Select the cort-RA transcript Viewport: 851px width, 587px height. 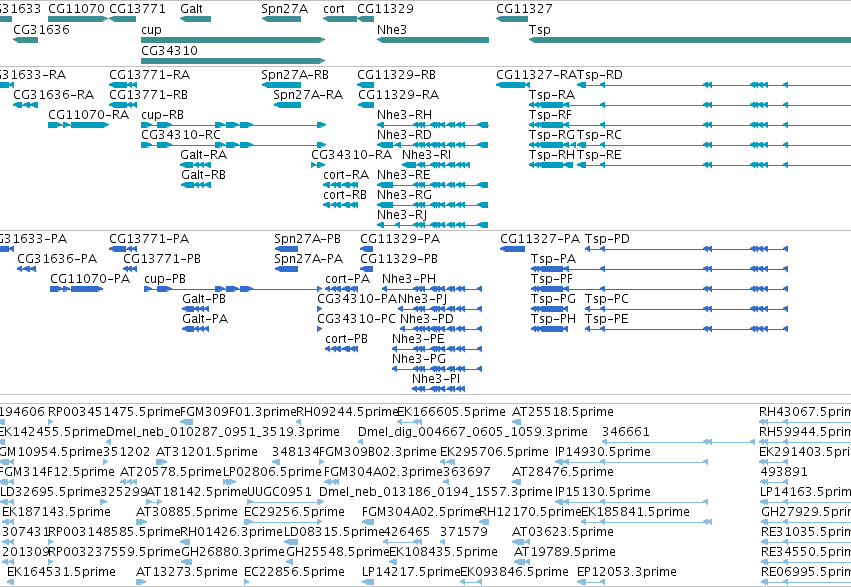(x=340, y=185)
